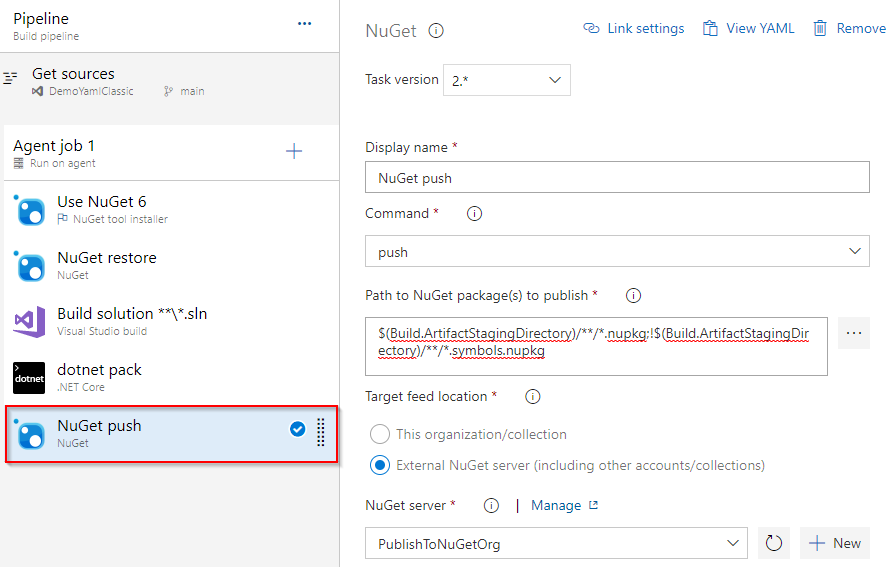Select the Get sources step
Viewport: 892px width, 567px height.
(x=170, y=82)
